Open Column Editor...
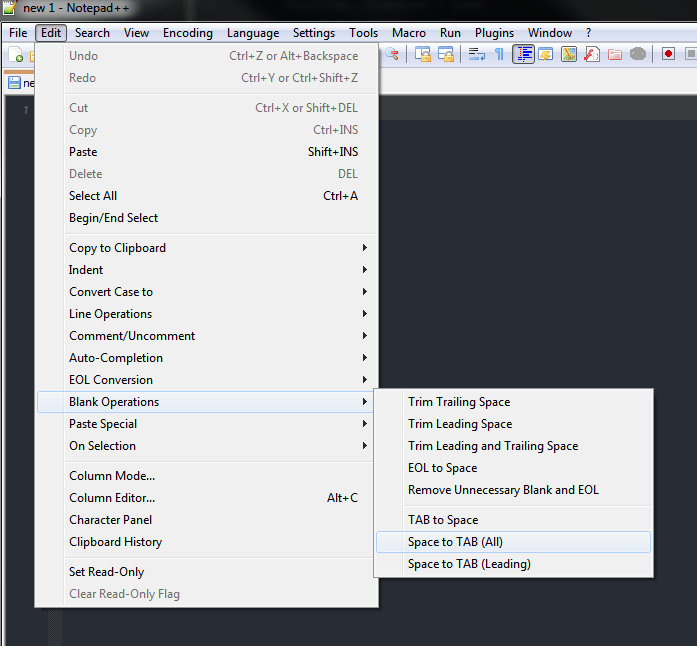Viewport: 697px width, 646px height. pos(207,498)
